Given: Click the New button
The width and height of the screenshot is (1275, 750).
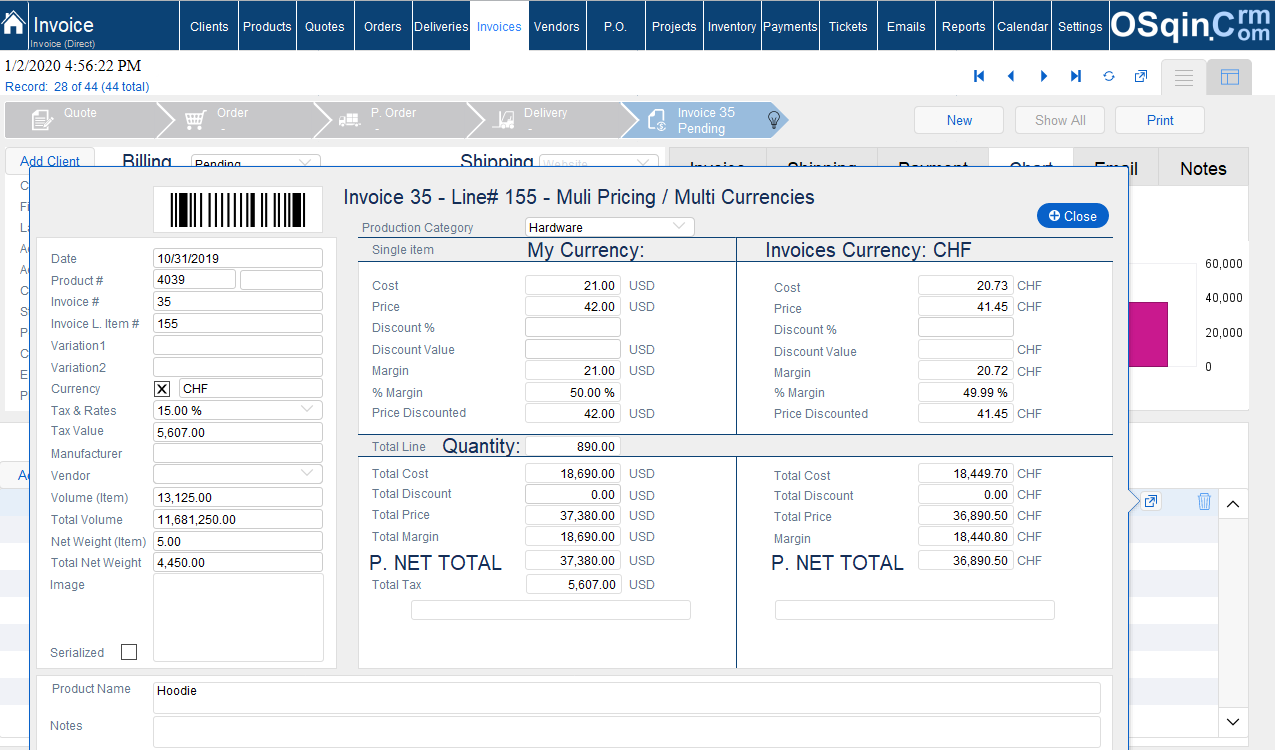Looking at the screenshot, I should 959,120.
